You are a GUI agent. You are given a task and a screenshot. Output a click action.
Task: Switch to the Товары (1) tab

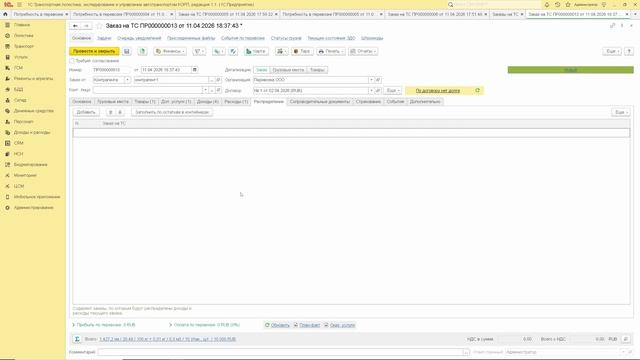tap(145, 102)
